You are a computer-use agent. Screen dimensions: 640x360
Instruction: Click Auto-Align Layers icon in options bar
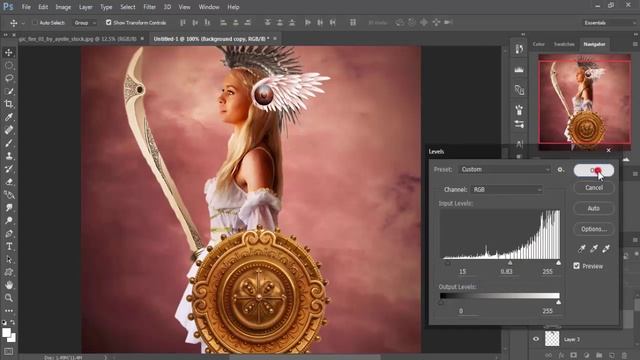[353, 22]
